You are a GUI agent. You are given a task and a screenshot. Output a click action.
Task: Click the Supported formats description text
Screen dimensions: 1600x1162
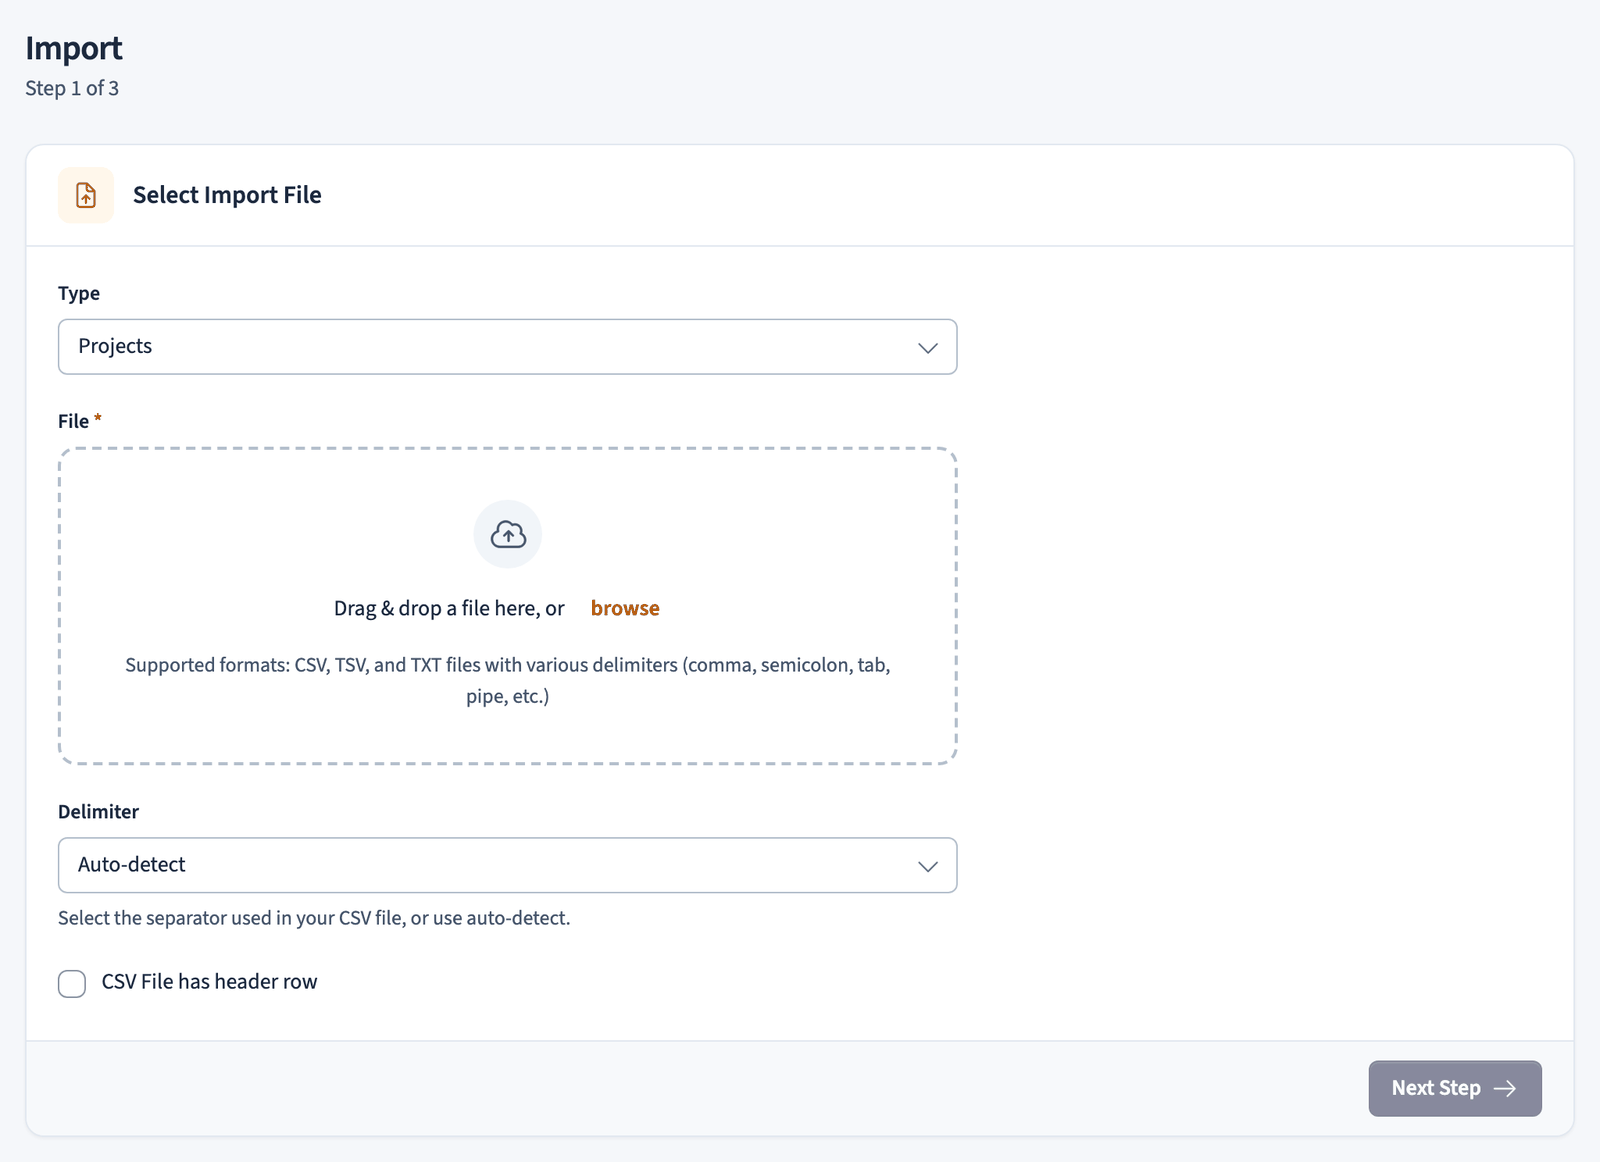click(x=508, y=680)
